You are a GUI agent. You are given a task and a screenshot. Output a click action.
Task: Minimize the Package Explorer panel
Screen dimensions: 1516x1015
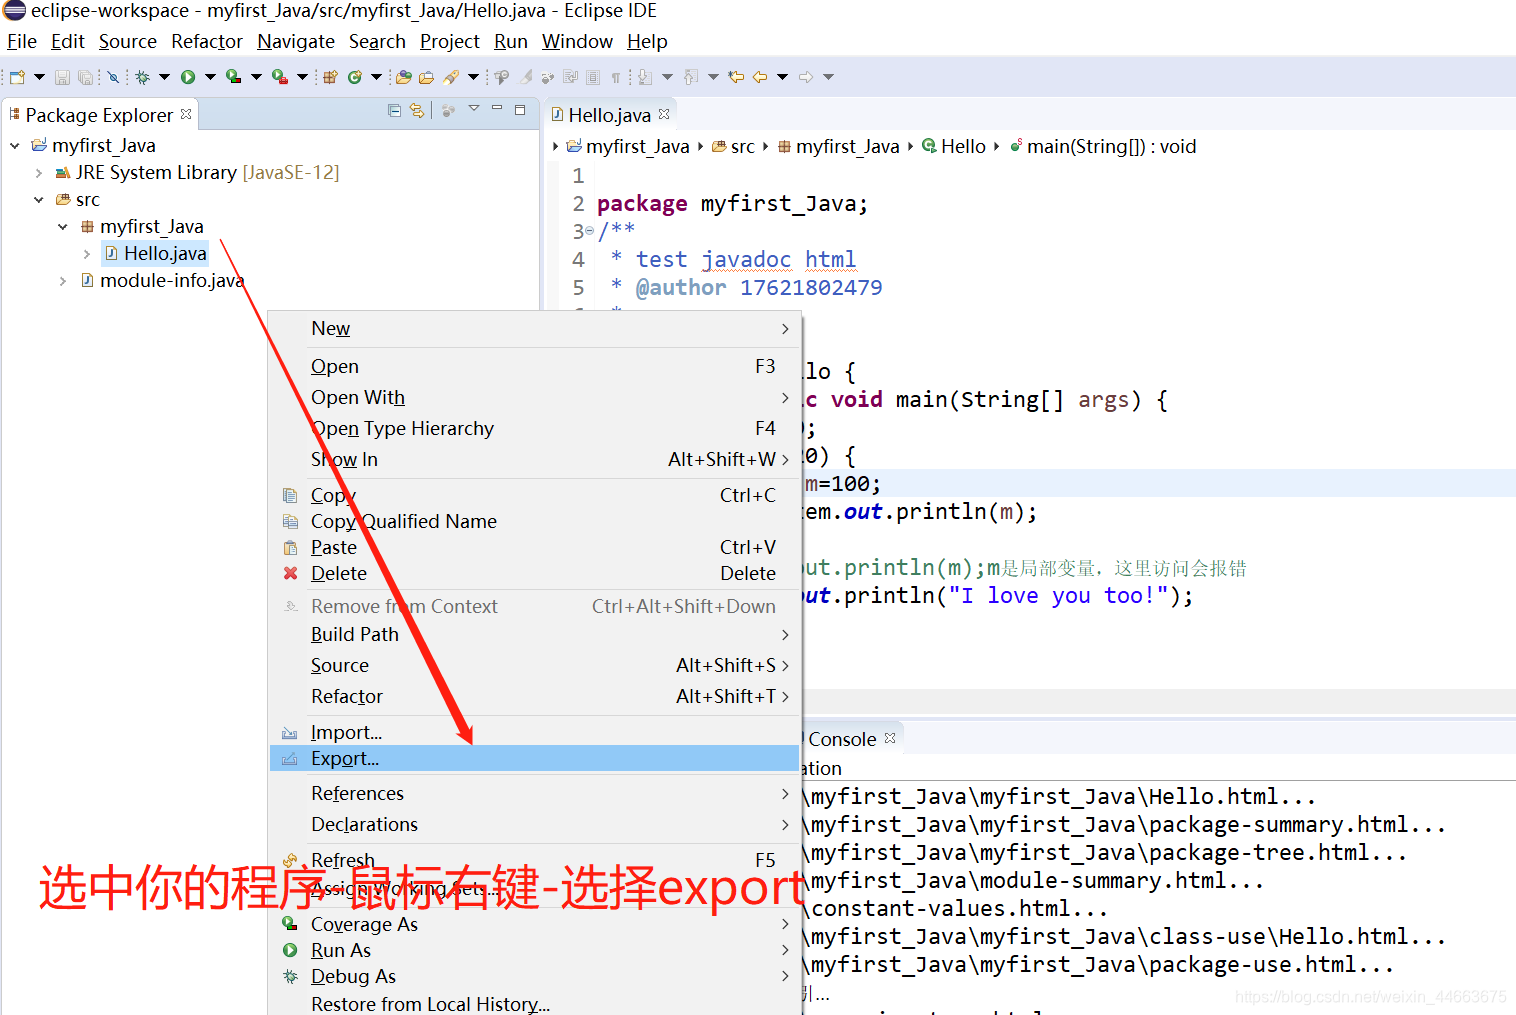(x=497, y=108)
